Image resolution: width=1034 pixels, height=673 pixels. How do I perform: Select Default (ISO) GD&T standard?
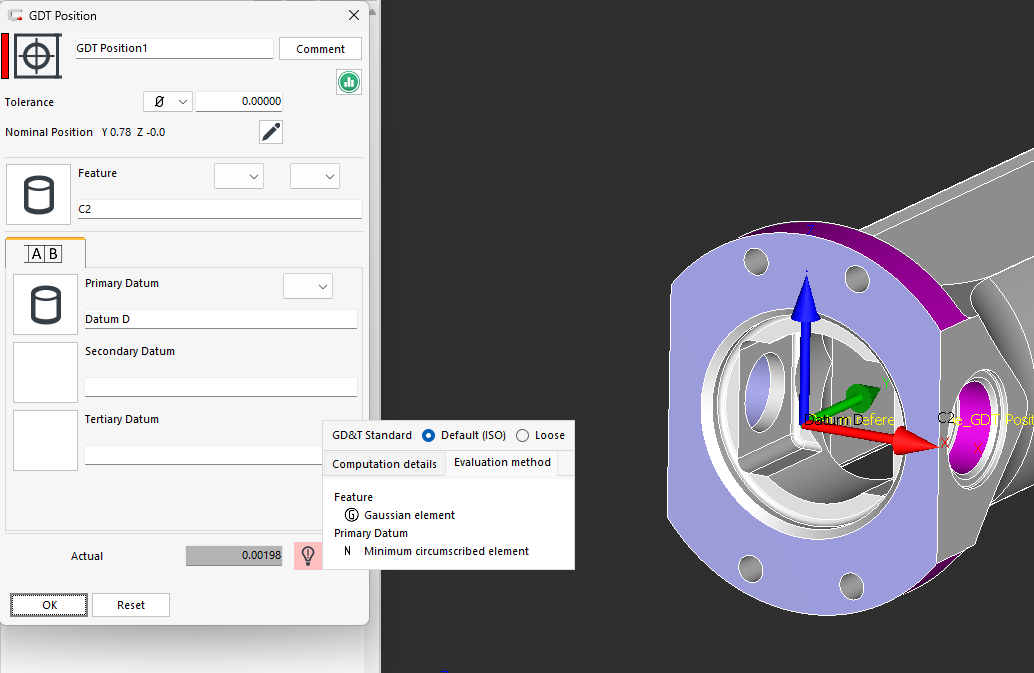pos(429,435)
